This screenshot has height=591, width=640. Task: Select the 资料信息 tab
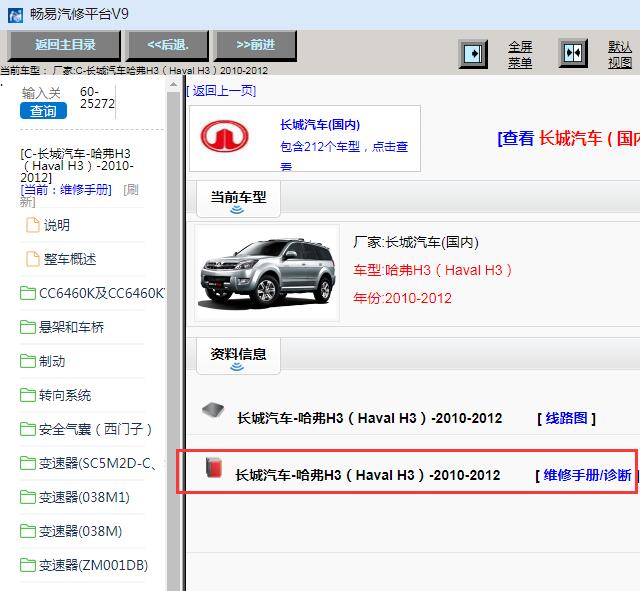[238, 356]
